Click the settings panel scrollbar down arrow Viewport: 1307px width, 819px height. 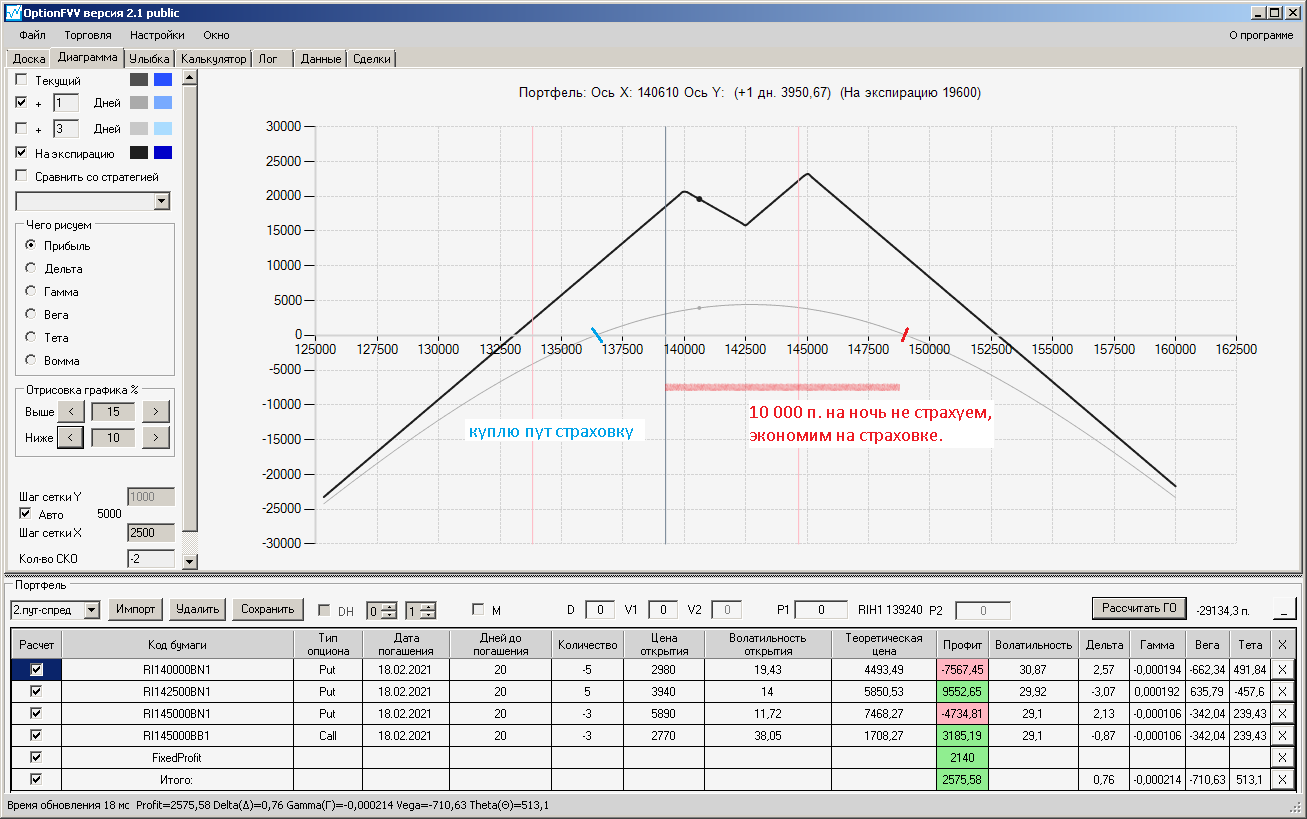tap(190, 561)
